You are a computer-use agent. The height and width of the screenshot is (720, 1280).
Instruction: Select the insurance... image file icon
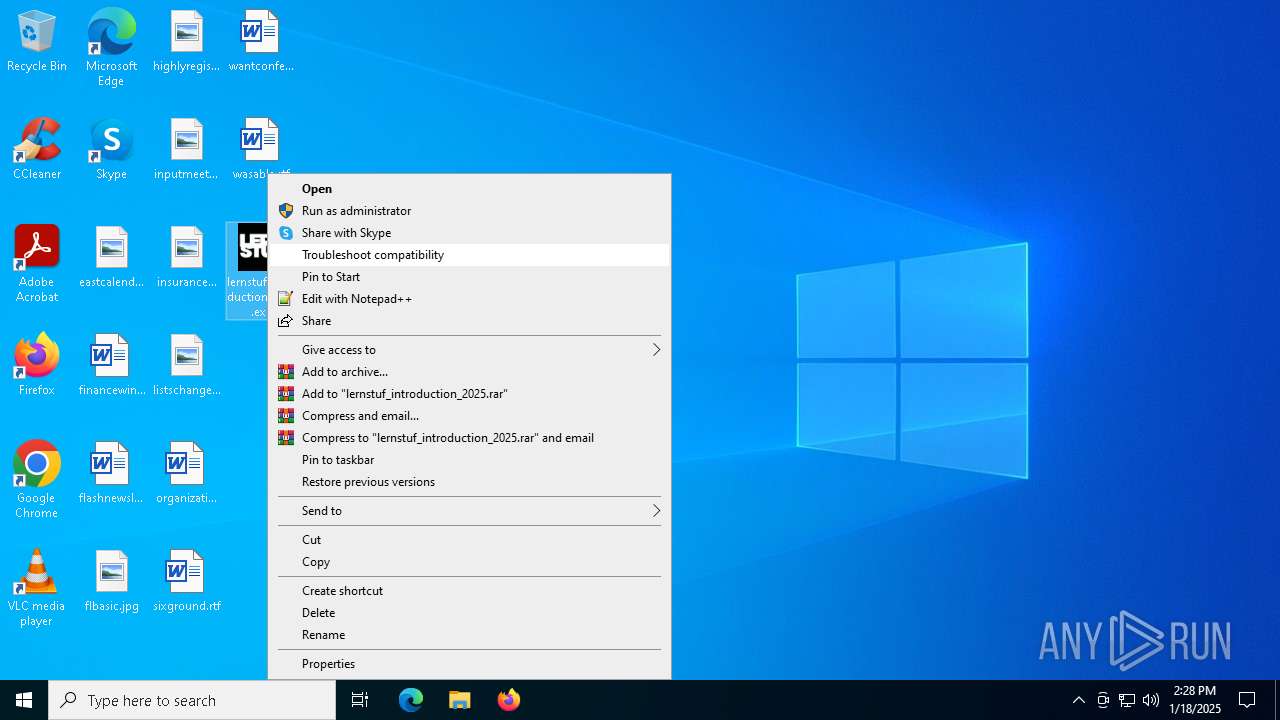pyautogui.click(x=186, y=258)
